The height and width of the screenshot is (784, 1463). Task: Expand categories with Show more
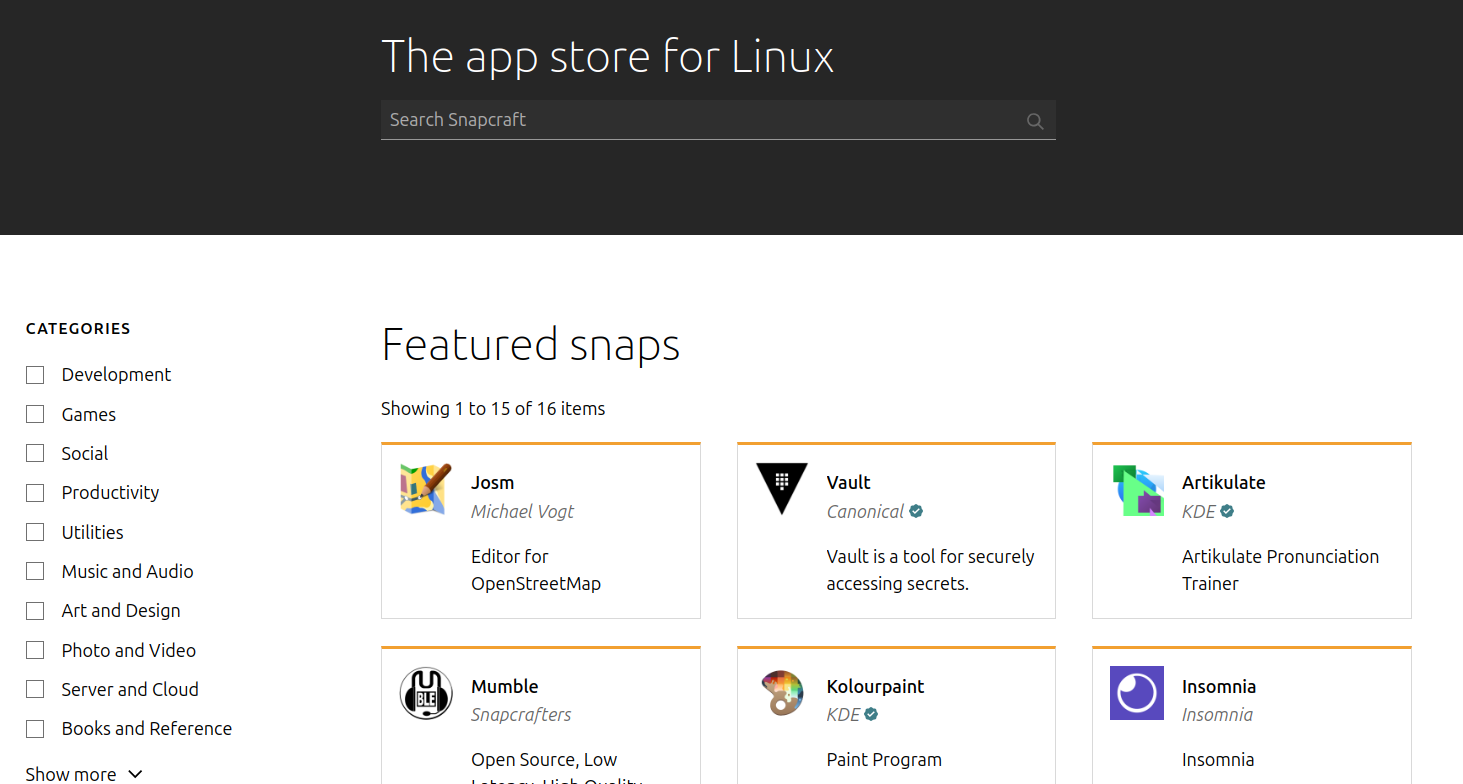coord(84,774)
